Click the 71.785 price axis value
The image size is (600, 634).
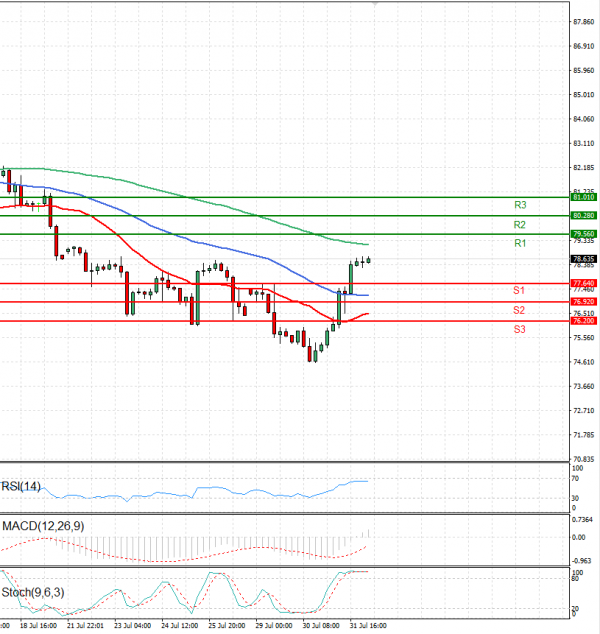point(584,435)
